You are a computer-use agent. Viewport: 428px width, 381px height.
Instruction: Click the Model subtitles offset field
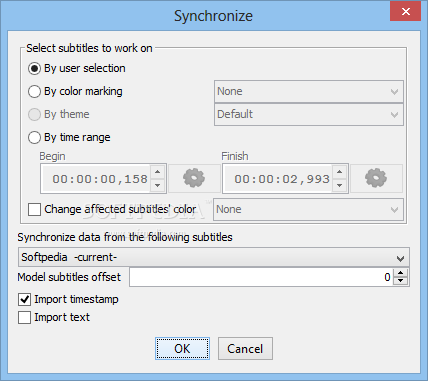click(262, 277)
